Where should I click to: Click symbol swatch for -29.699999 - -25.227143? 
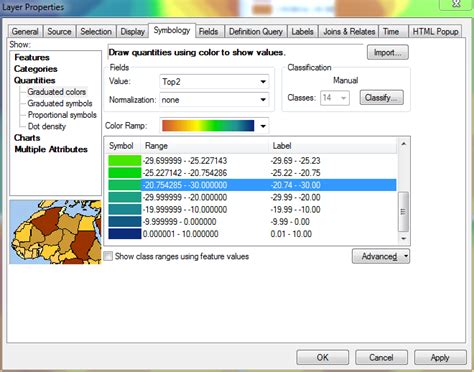(125, 161)
